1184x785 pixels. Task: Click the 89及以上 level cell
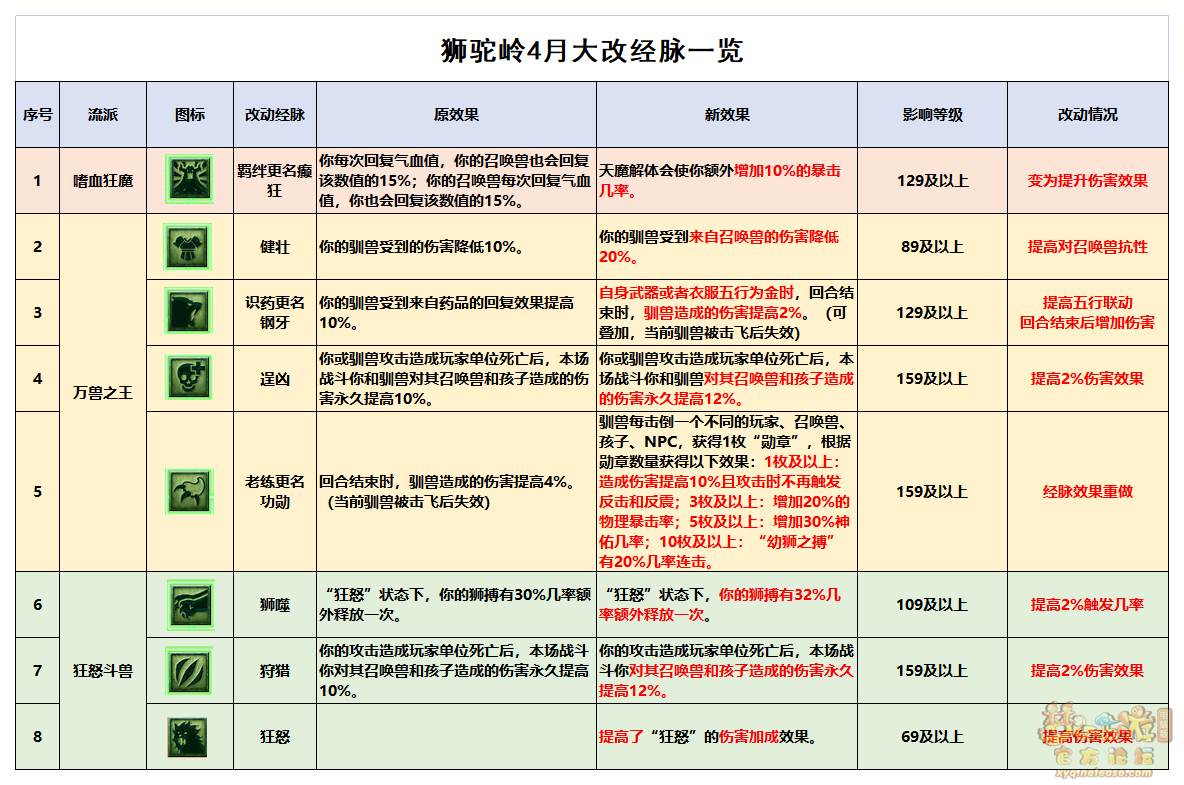coord(933,247)
